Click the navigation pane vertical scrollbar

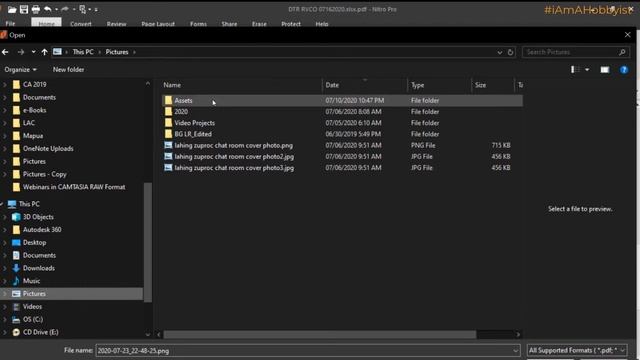148,243
